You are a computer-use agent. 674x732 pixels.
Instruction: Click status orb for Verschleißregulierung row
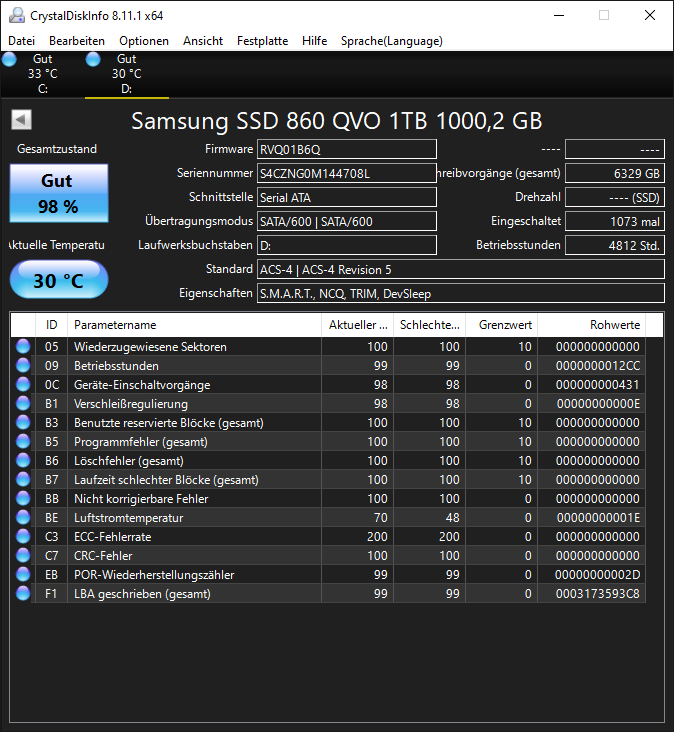coord(23,403)
